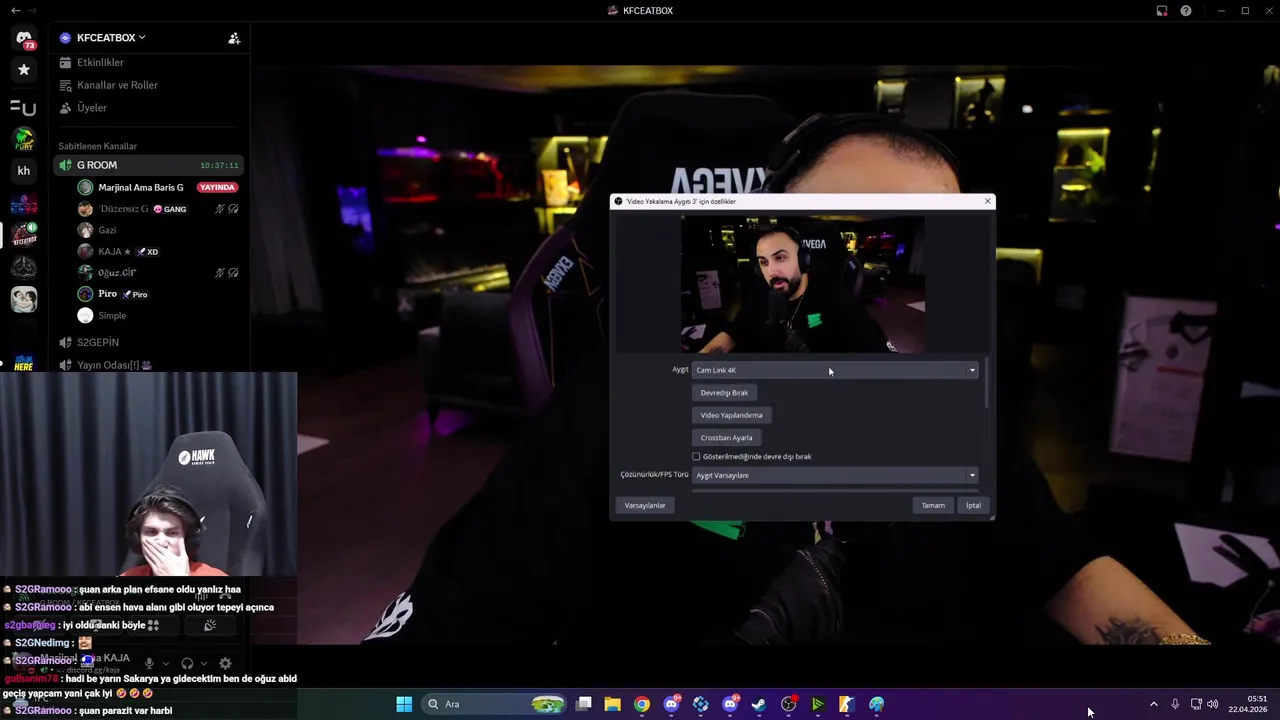The height and width of the screenshot is (720, 1280).
Task: Open the help question mark icon
Action: [1186, 11]
